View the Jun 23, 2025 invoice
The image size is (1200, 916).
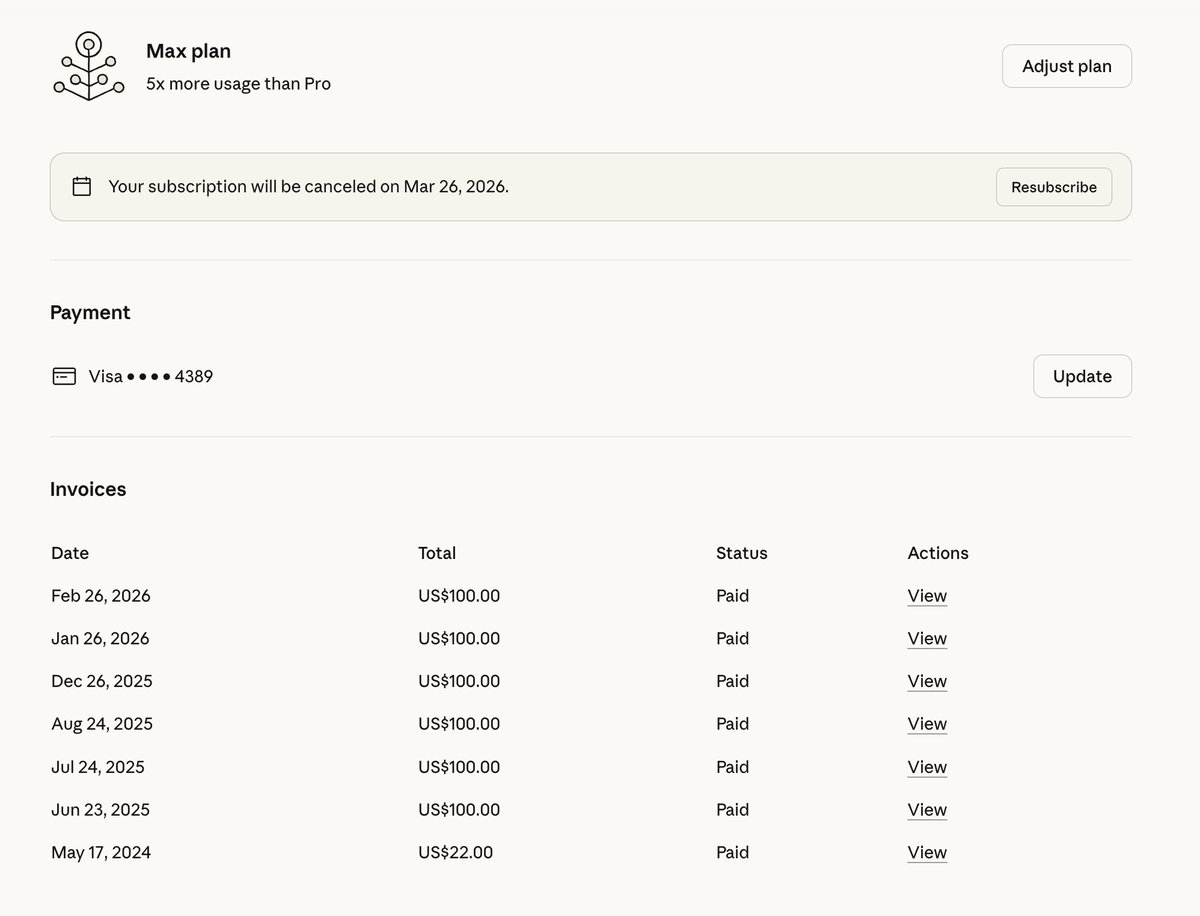click(x=927, y=810)
